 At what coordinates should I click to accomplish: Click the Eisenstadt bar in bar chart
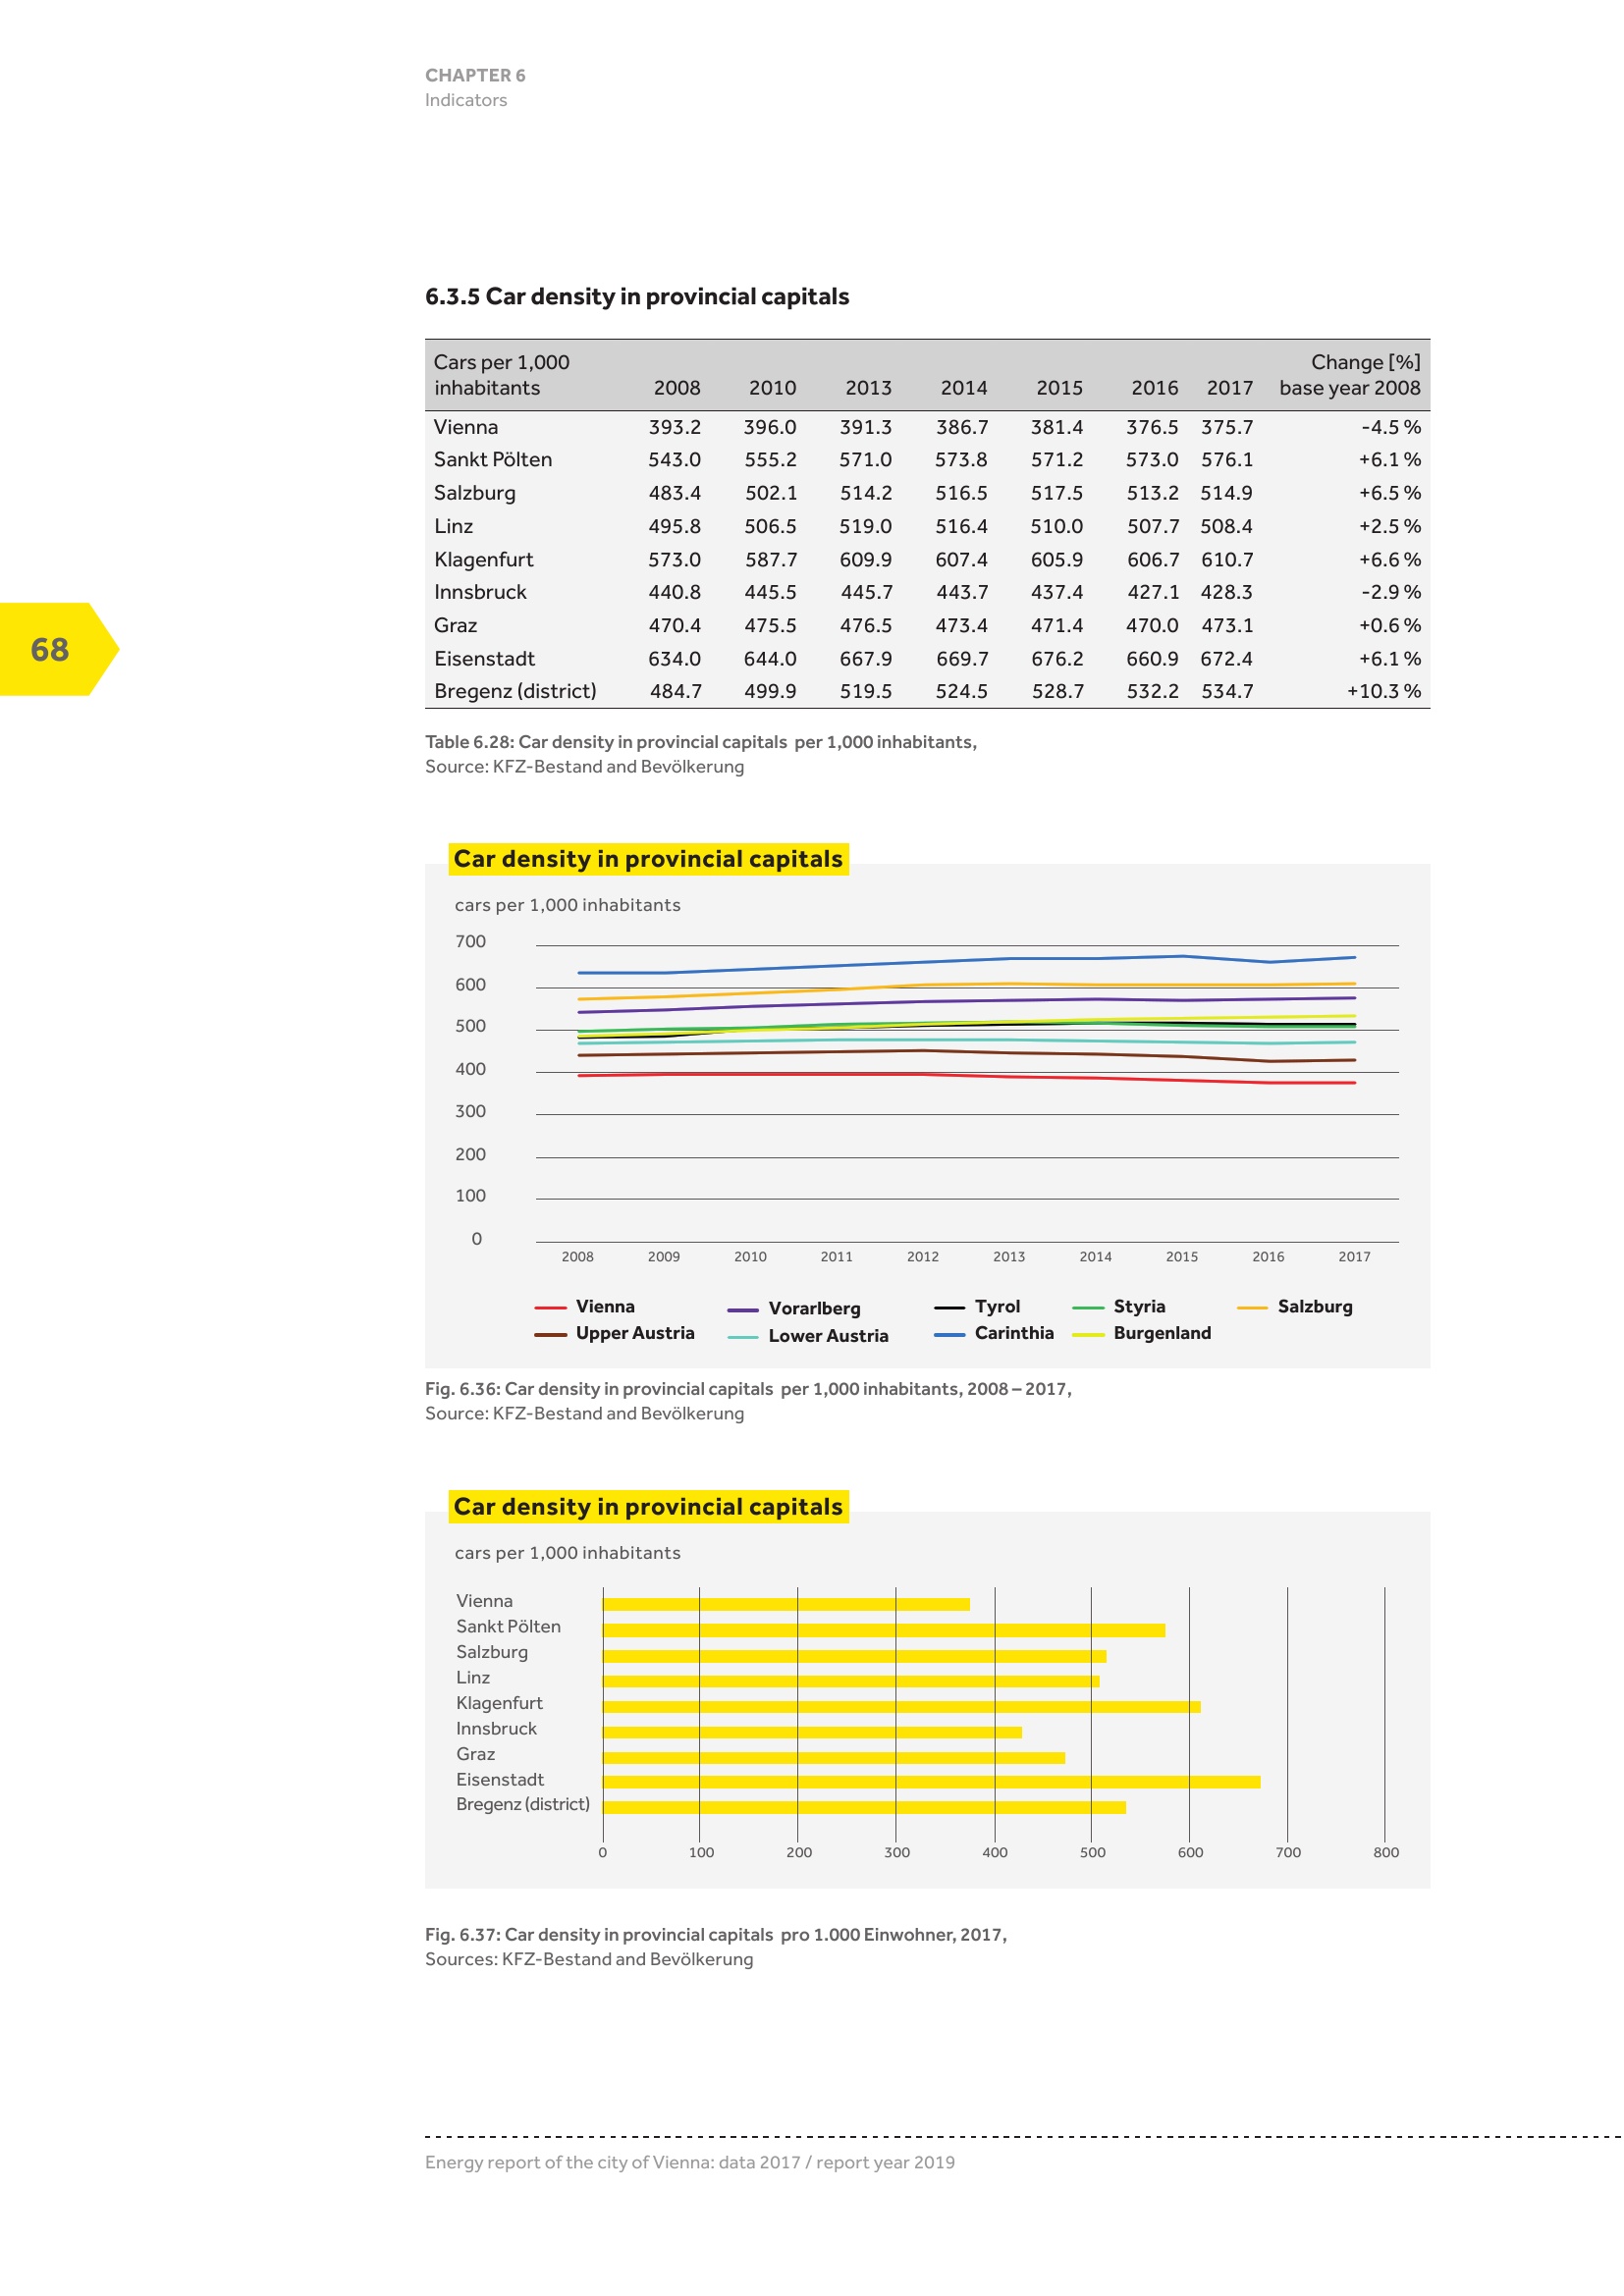930,1781
